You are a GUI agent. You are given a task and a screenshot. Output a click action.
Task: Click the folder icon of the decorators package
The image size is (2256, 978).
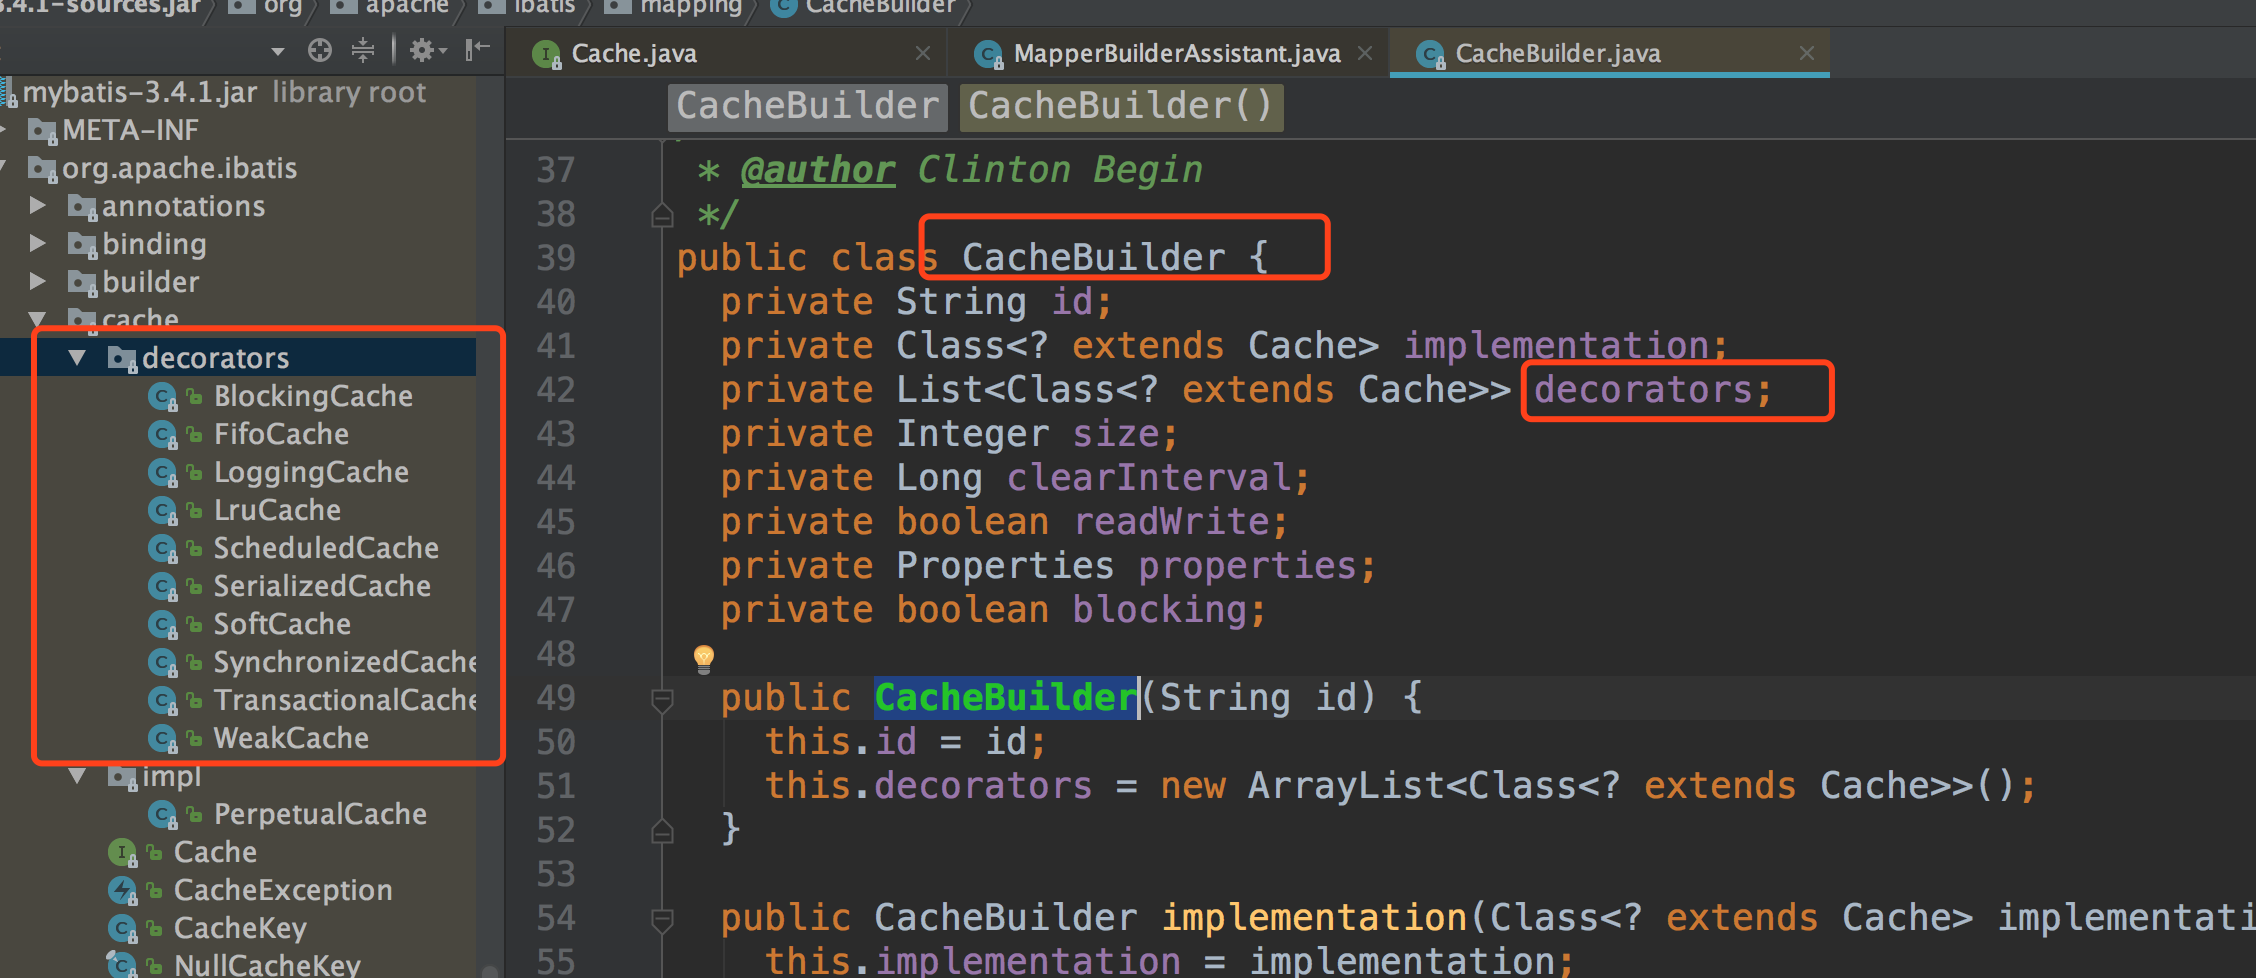point(122,358)
